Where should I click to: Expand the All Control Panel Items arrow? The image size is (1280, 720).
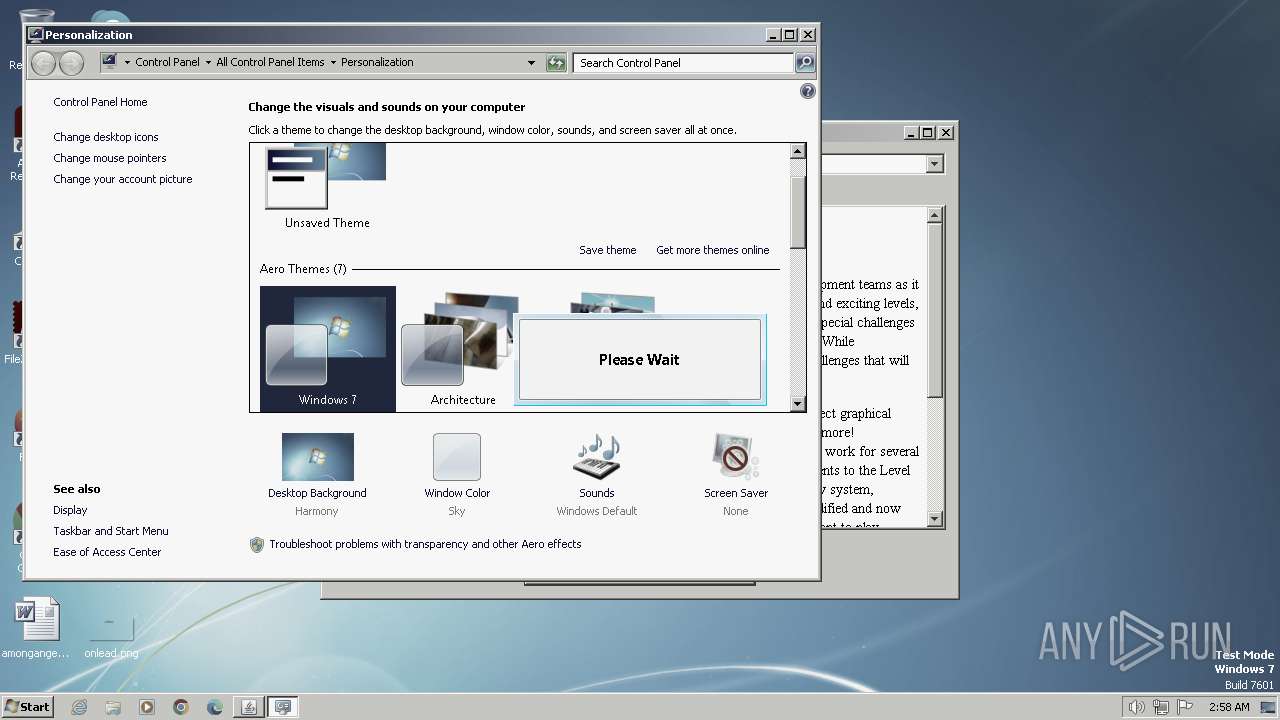(333, 62)
